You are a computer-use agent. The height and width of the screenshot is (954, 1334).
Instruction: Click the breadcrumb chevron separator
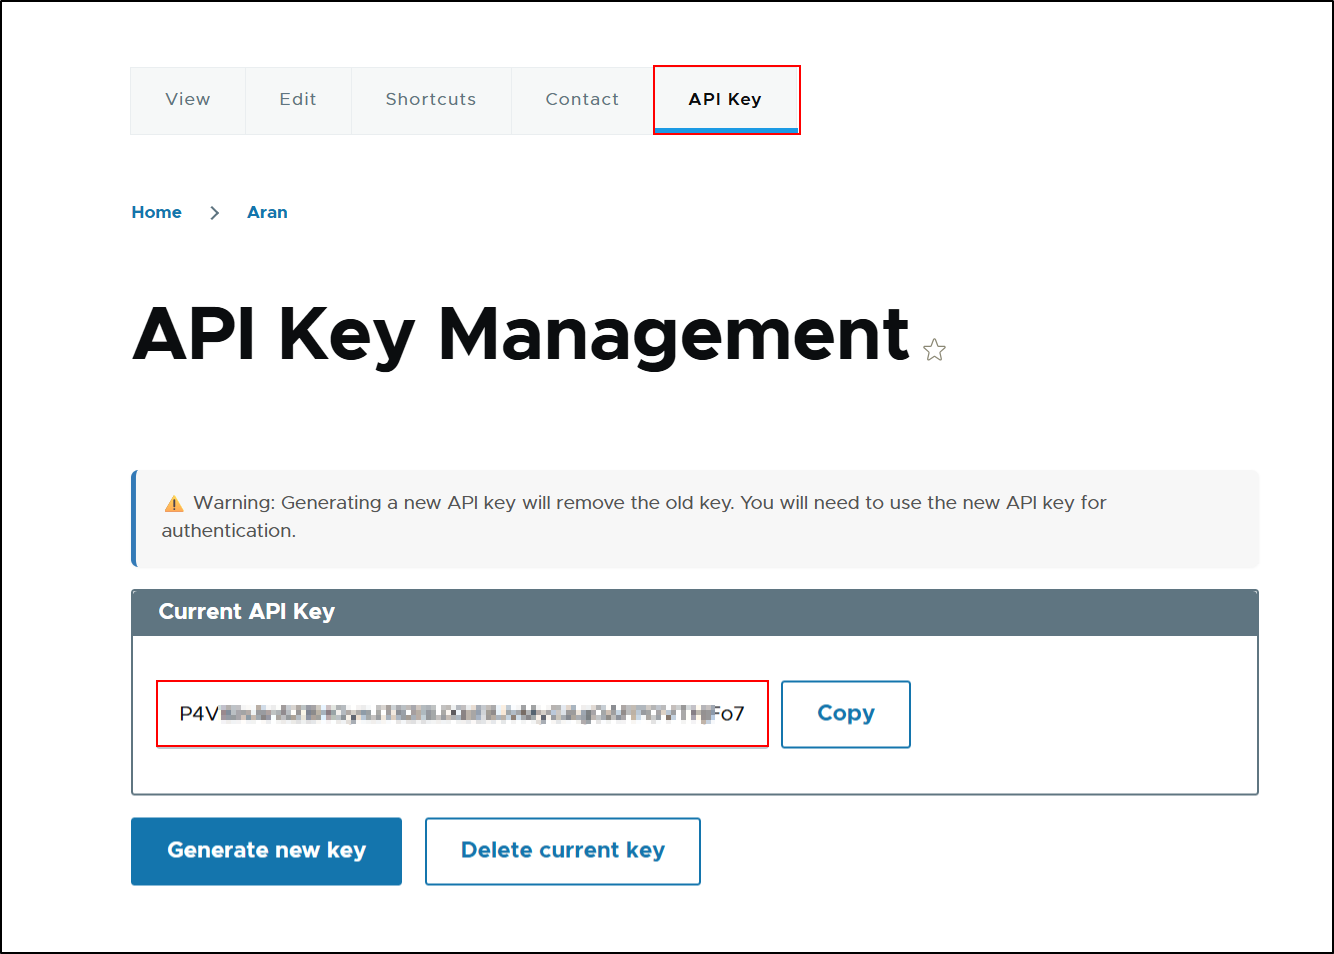pos(214,212)
